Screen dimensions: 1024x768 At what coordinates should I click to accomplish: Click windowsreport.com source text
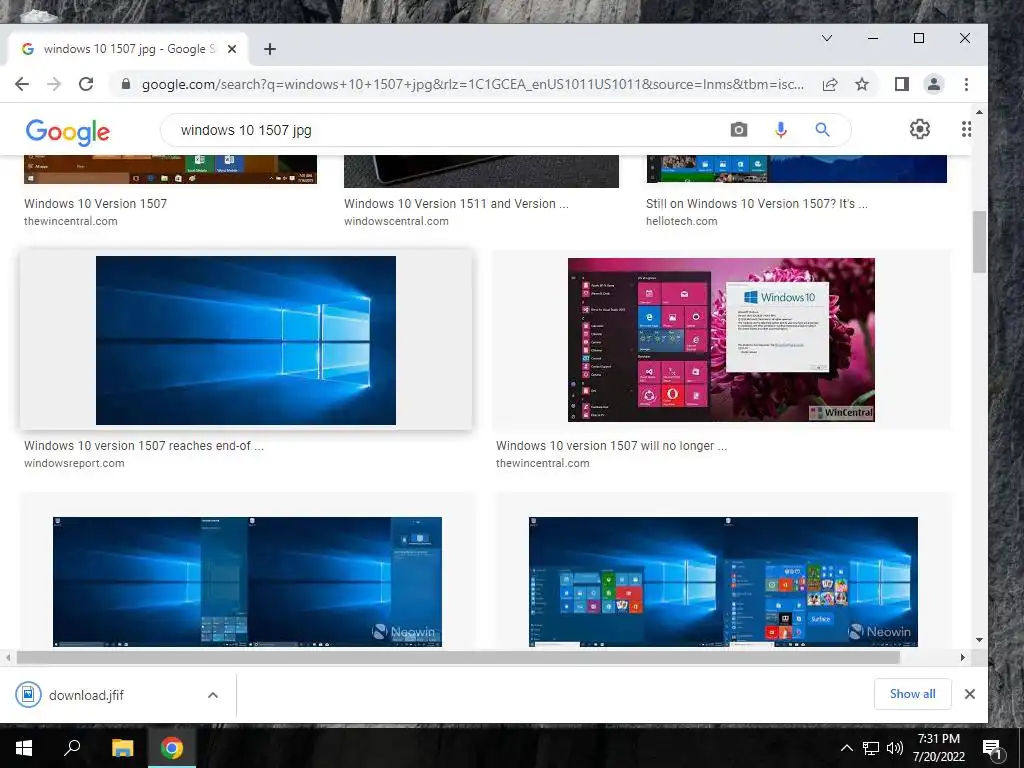click(74, 463)
